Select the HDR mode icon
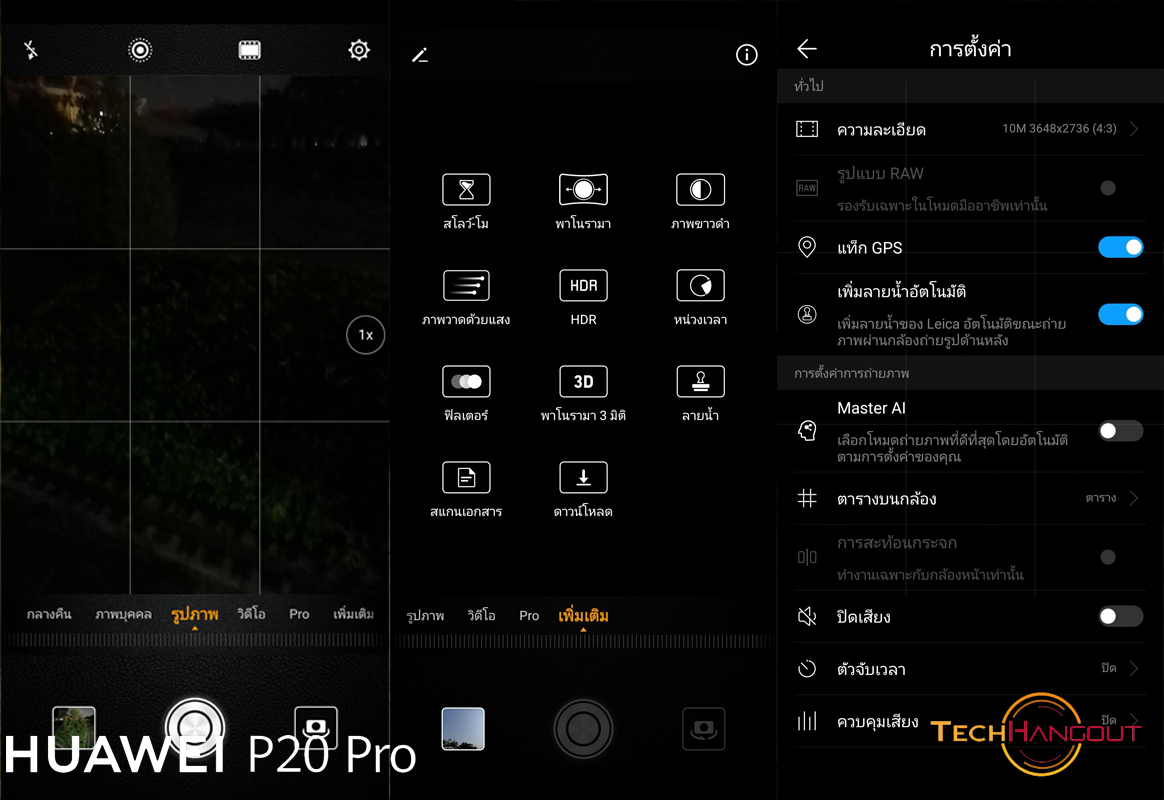 pyautogui.click(x=583, y=286)
